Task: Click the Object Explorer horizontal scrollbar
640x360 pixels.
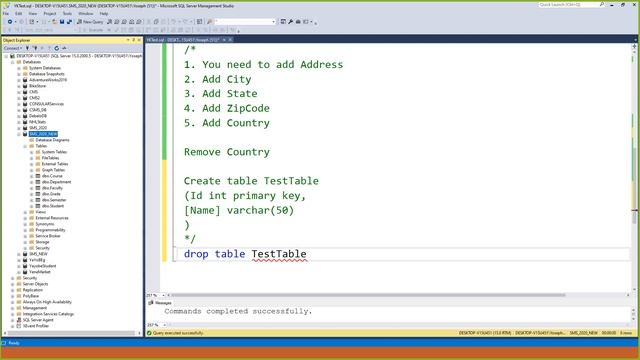Action: [x=71, y=333]
